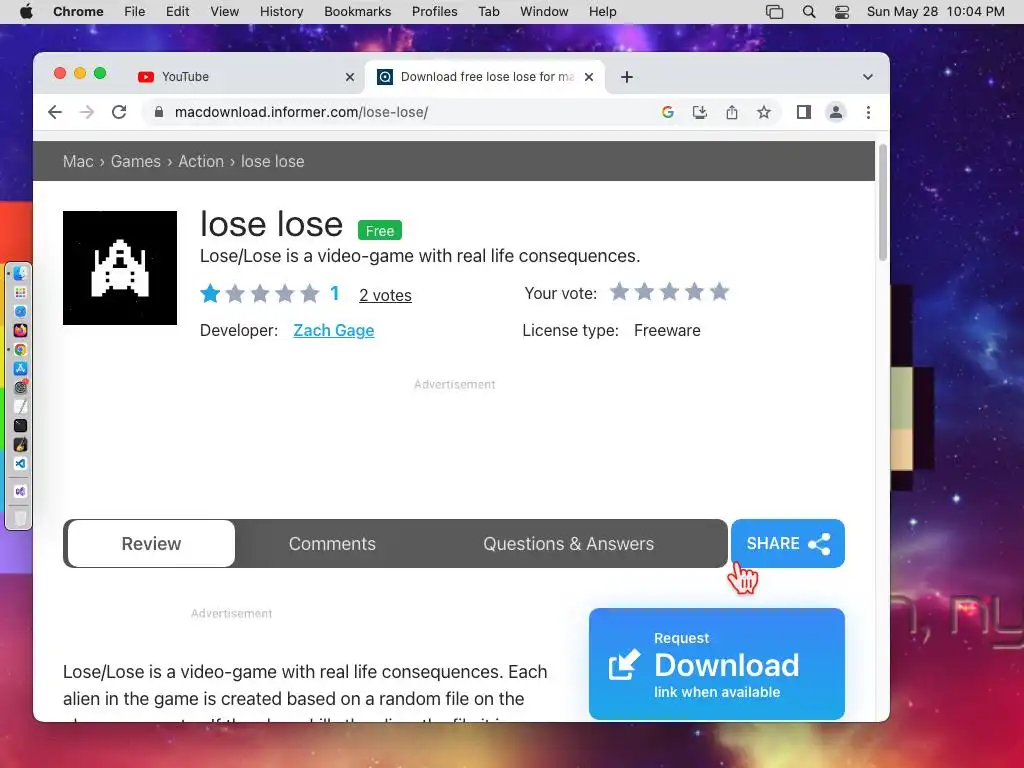Open the Chrome three-dot menu
The height and width of the screenshot is (768, 1024).
[868, 112]
